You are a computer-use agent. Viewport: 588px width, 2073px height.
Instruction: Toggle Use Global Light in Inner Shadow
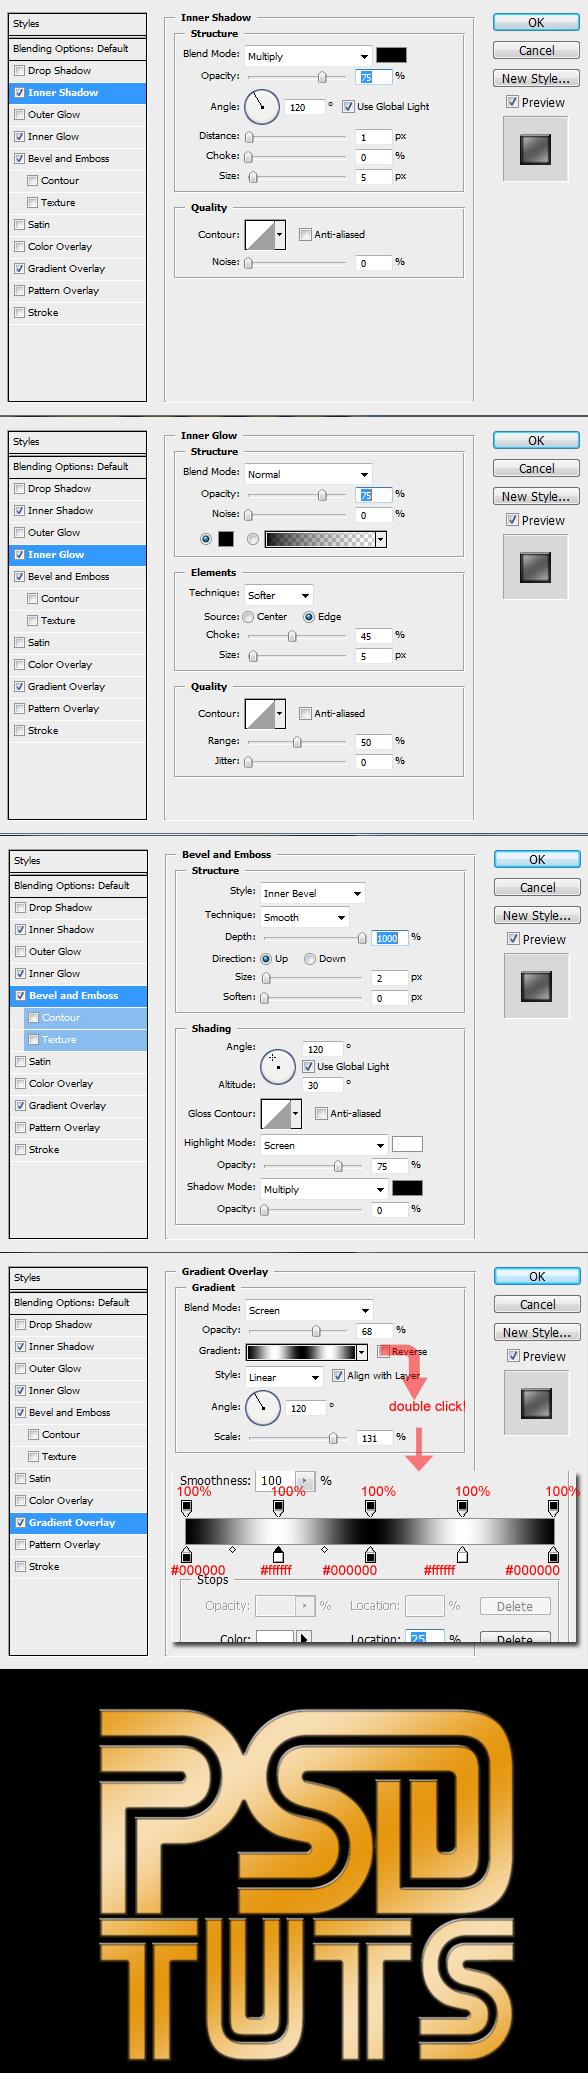pyautogui.click(x=348, y=106)
